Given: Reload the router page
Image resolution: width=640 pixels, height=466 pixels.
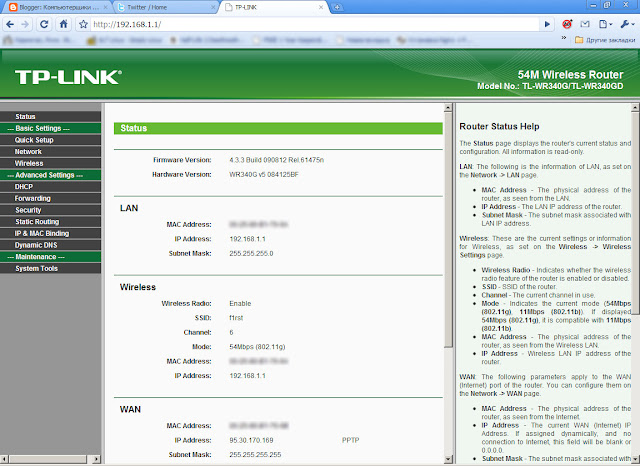Looking at the screenshot, I should point(44,24).
